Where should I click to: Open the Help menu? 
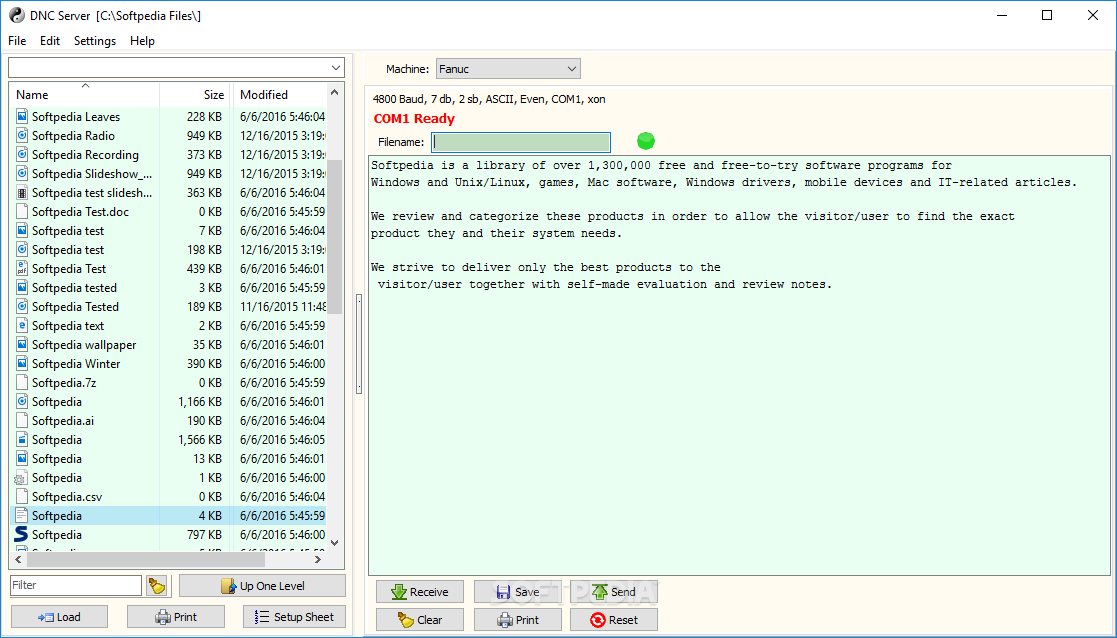click(x=142, y=41)
